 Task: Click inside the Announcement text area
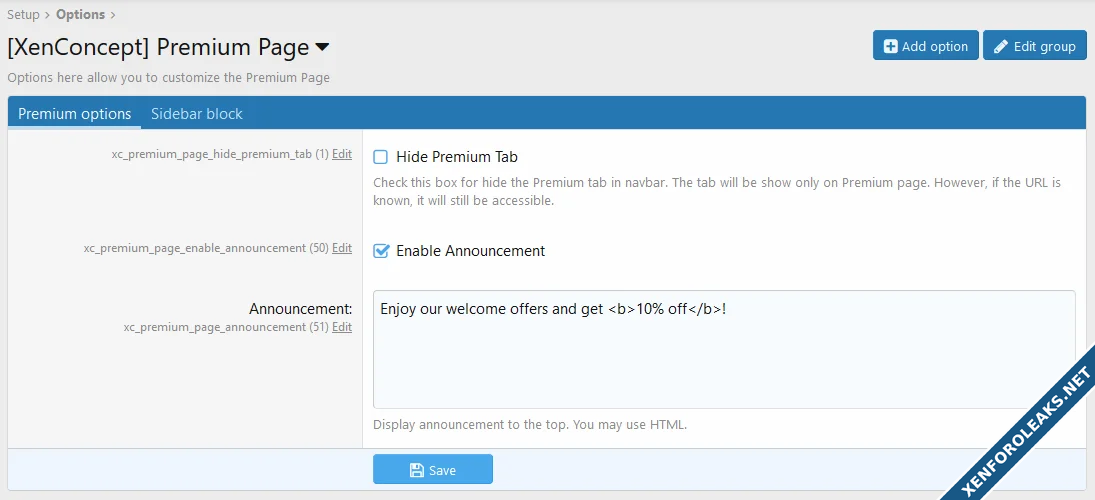(x=723, y=360)
